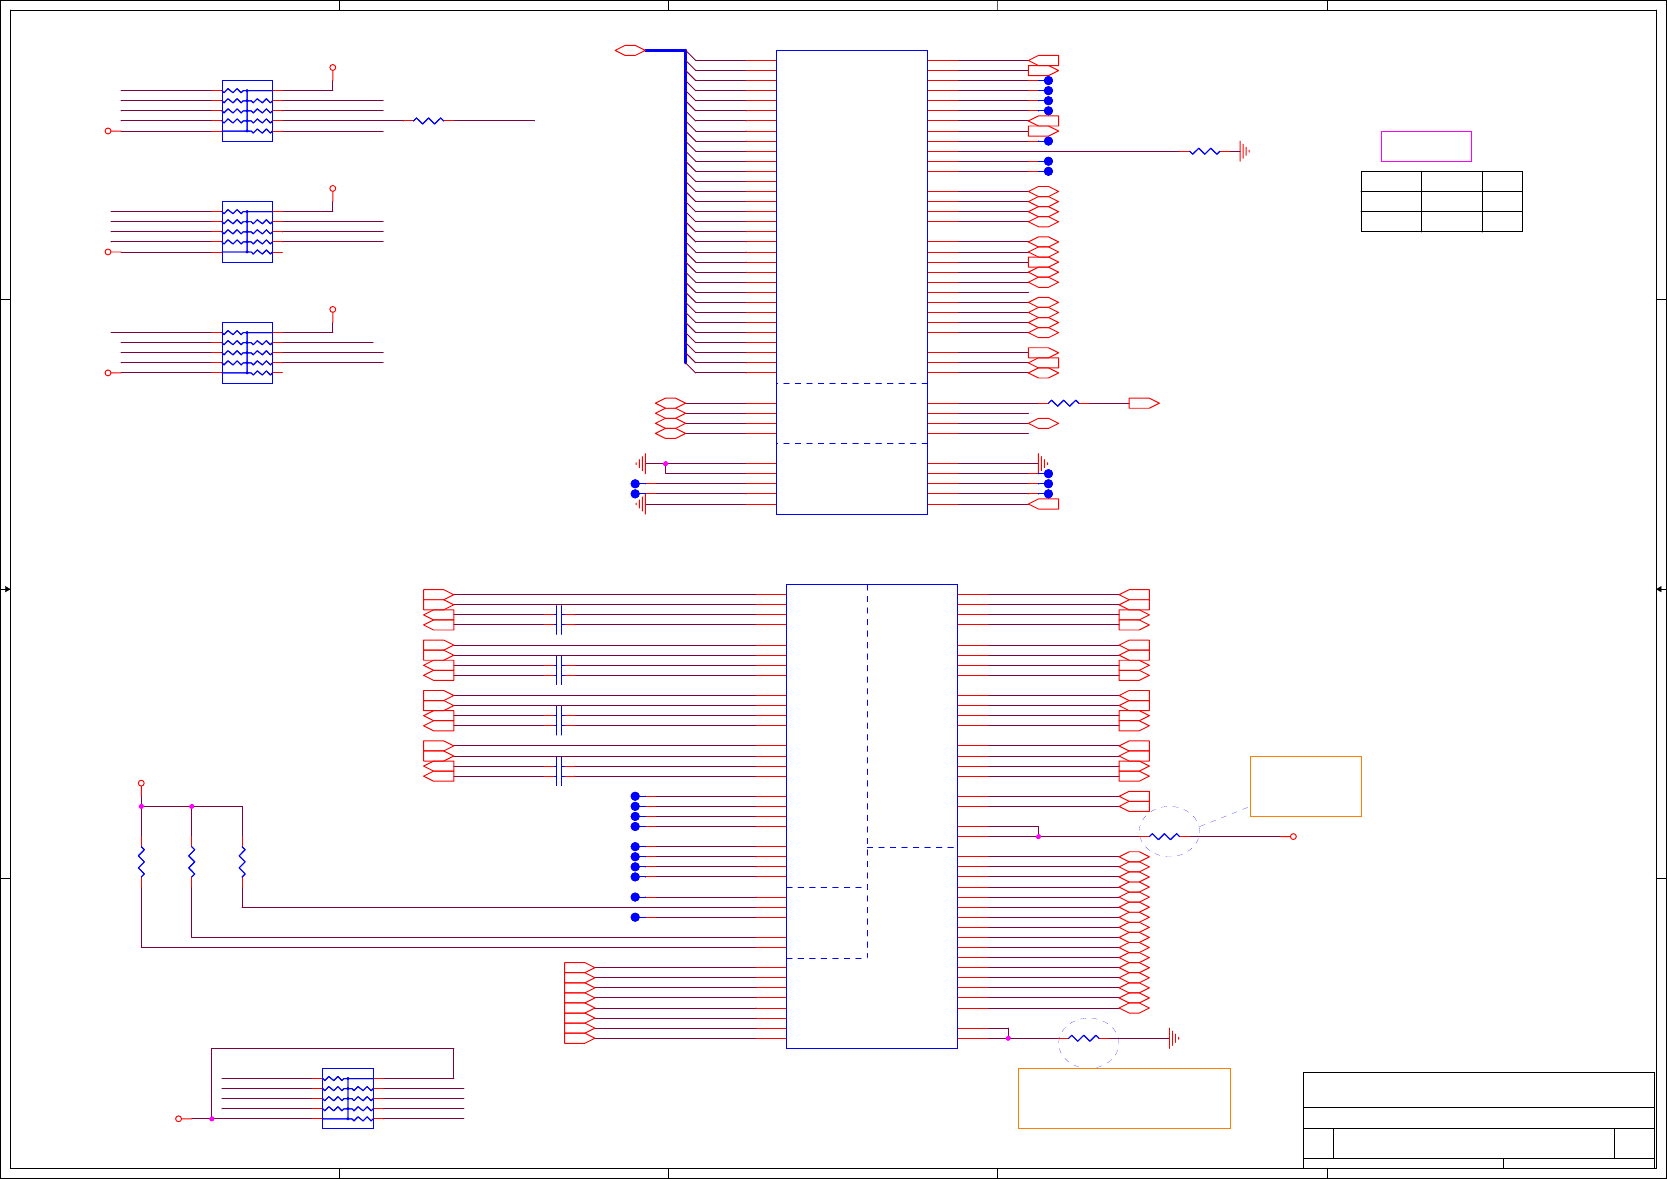Select leftmost of three vertical pull-up resistors
1667x1179 pixels.
(142, 862)
